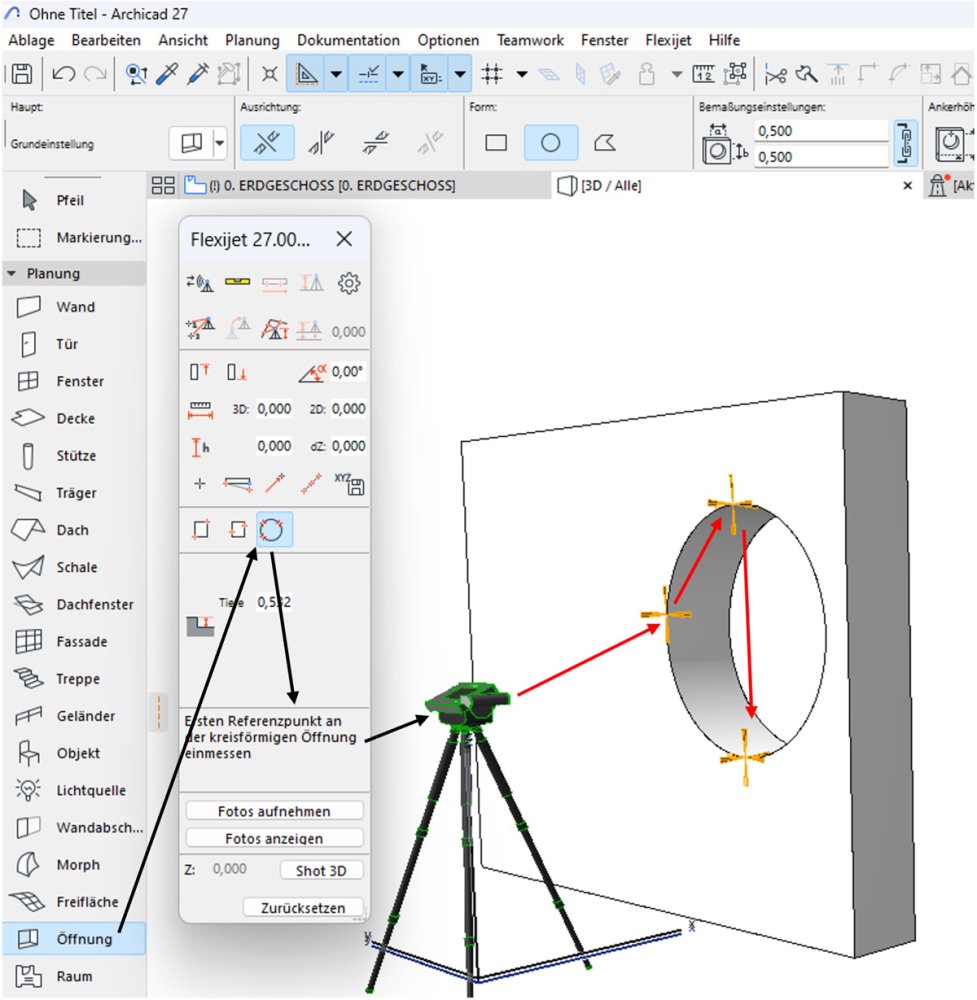This screenshot has height=1000, width=977.
Task: Open snap guides dropdown arrow
Action: (x=398, y=74)
